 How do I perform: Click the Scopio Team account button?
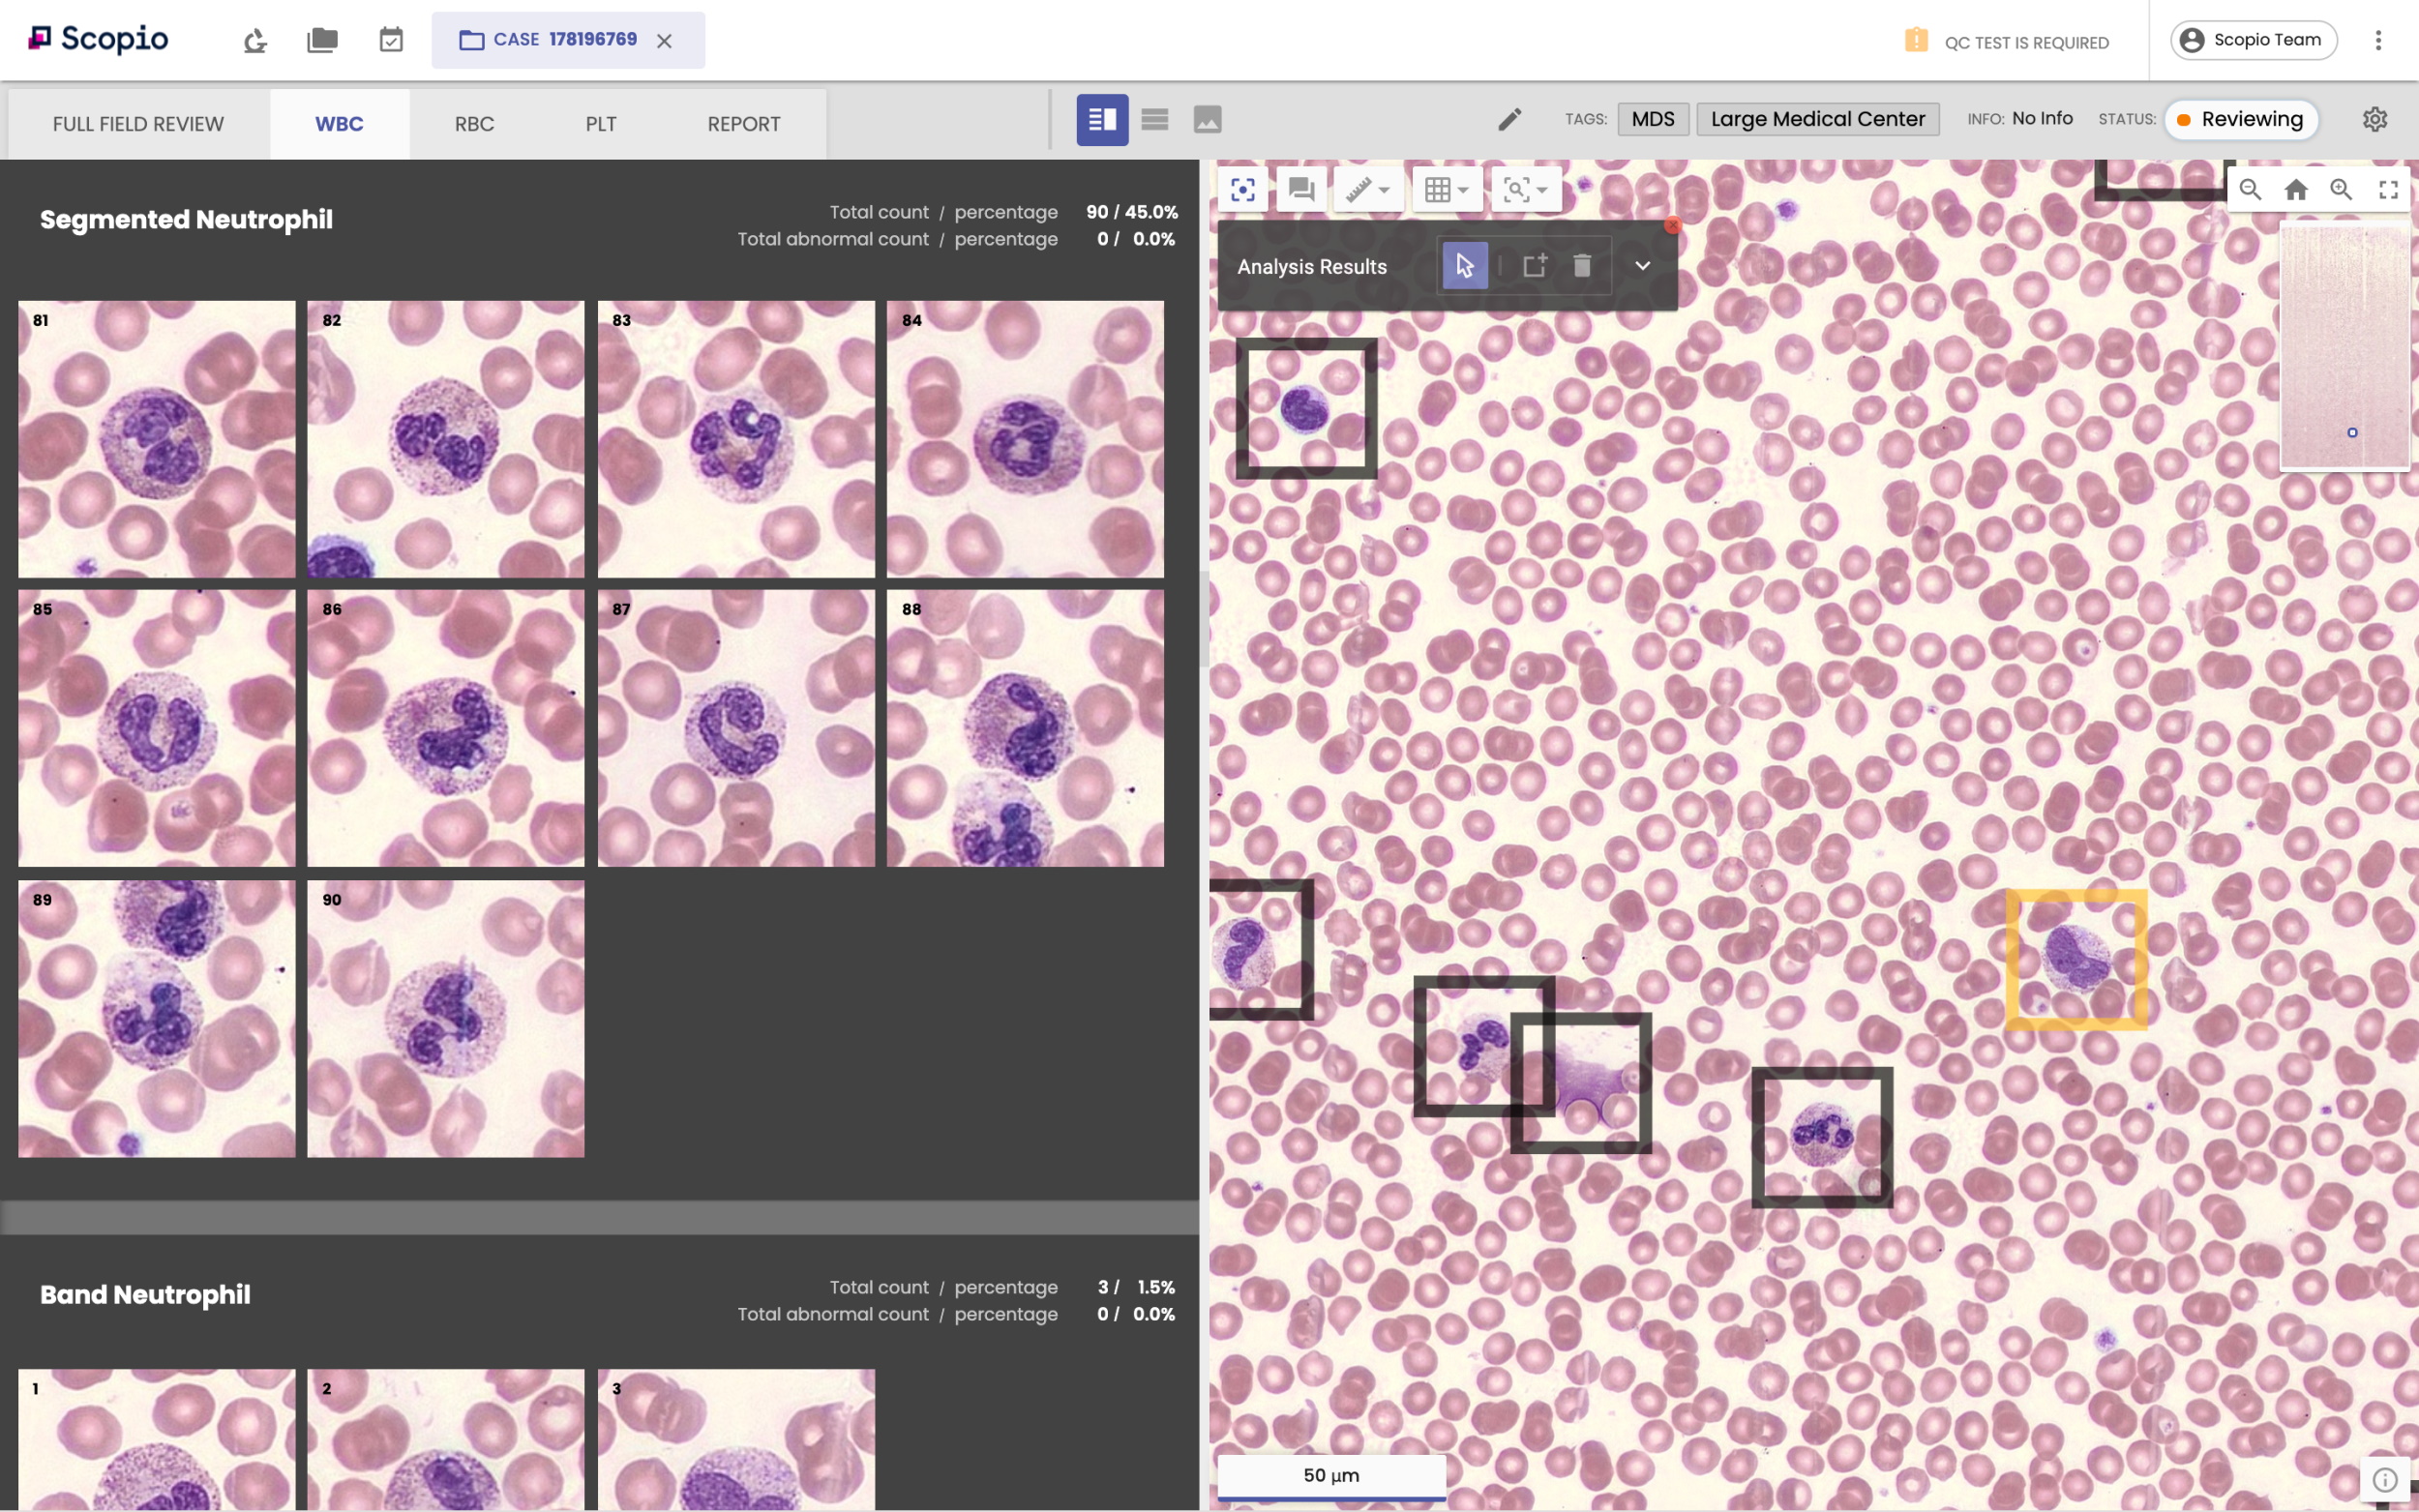(x=2253, y=40)
